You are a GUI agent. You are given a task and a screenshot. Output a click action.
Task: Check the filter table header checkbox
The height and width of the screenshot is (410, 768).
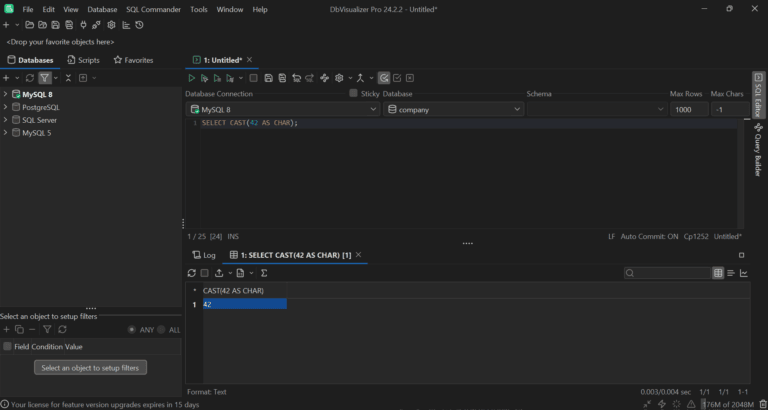(7, 346)
